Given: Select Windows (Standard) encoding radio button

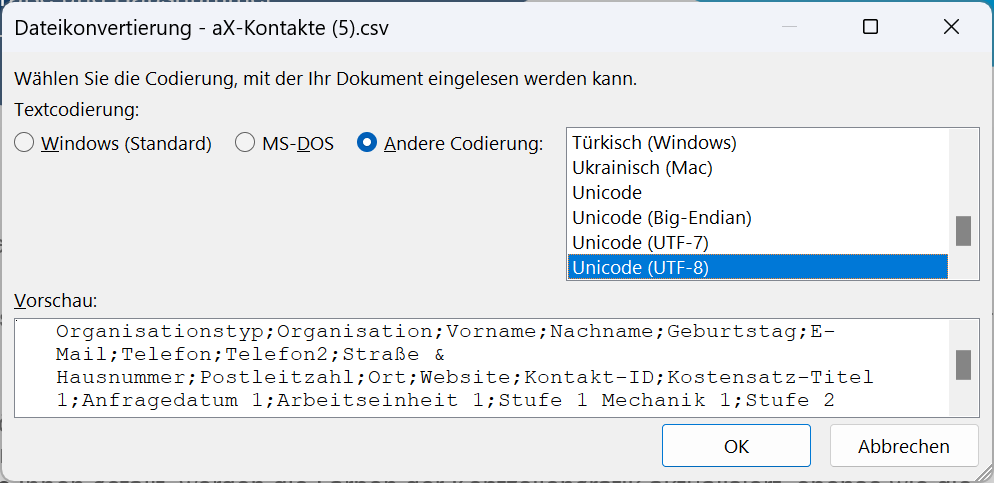Looking at the screenshot, I should coord(24,143).
